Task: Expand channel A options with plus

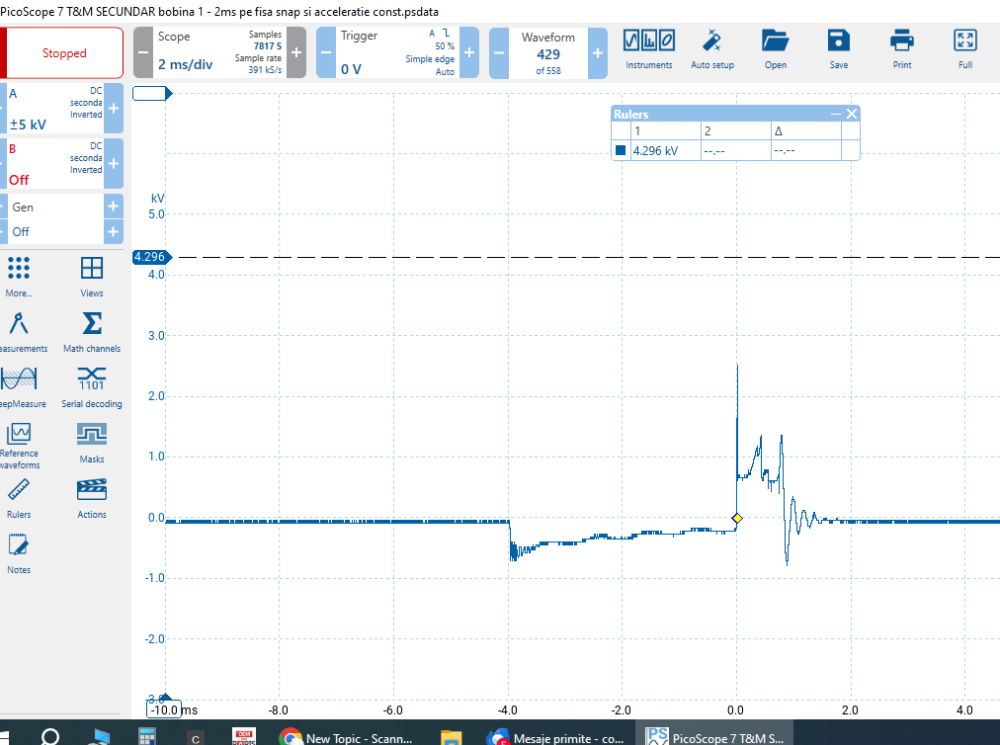Action: coord(113,108)
